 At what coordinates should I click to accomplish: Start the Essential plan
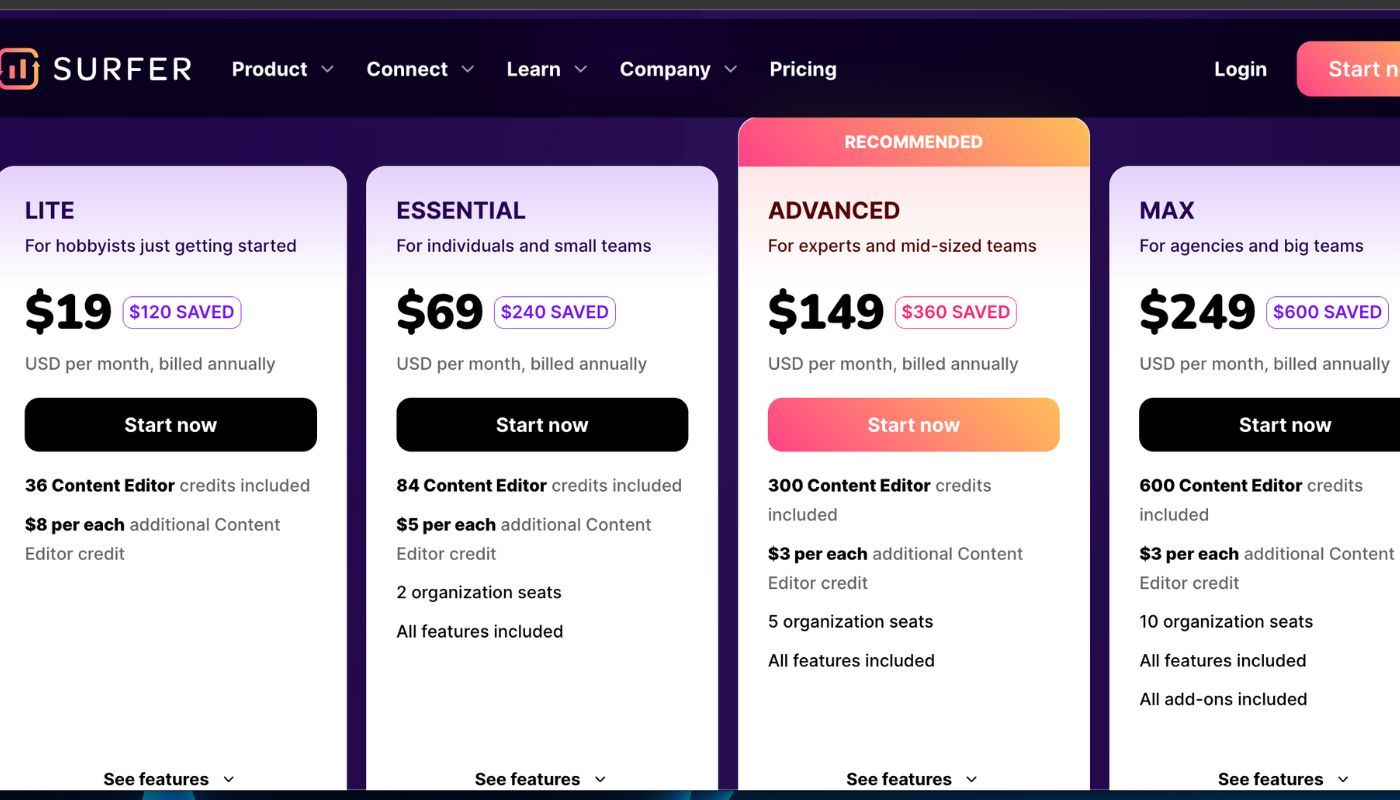(542, 424)
